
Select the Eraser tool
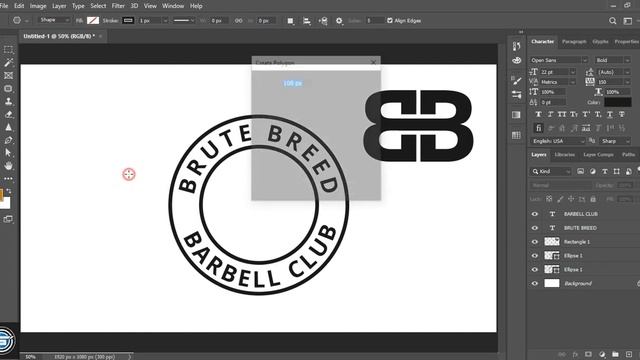pyautogui.click(x=8, y=114)
